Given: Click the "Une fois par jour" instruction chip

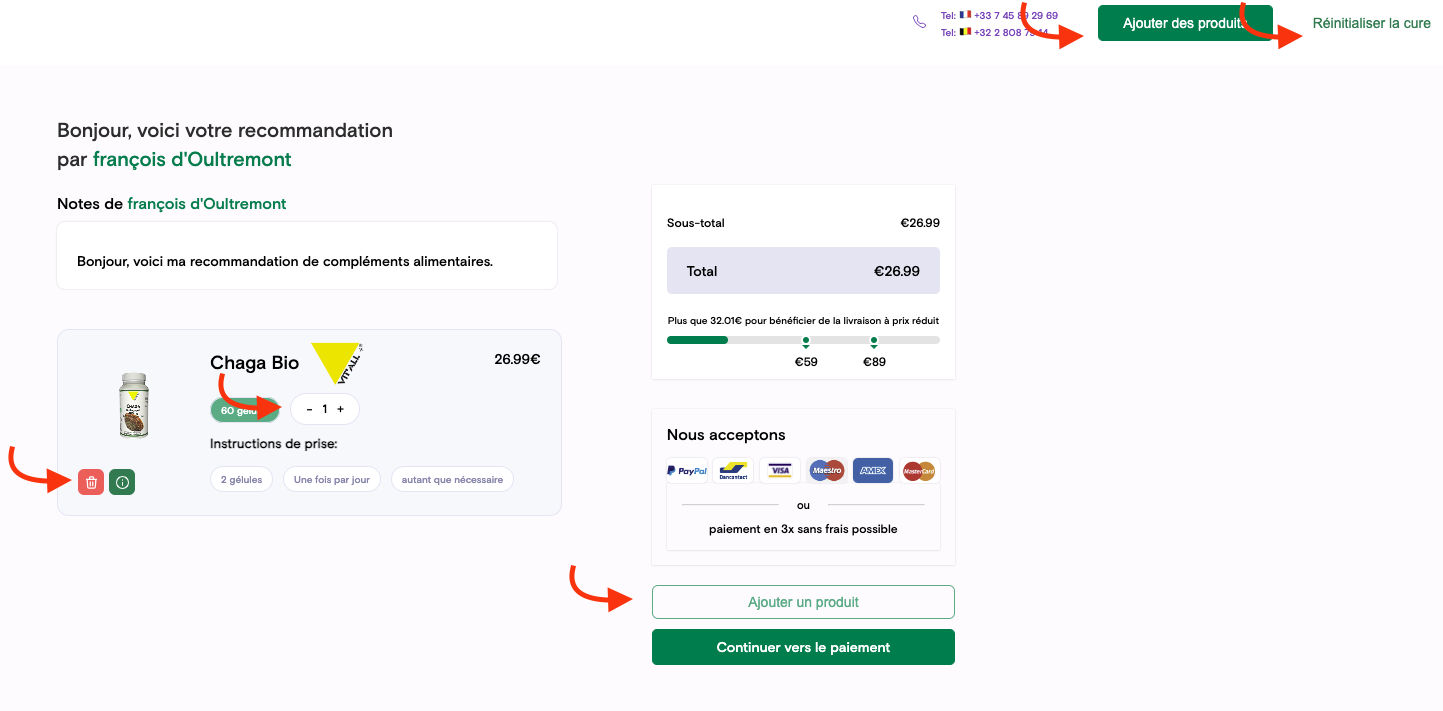Looking at the screenshot, I should pos(332,480).
